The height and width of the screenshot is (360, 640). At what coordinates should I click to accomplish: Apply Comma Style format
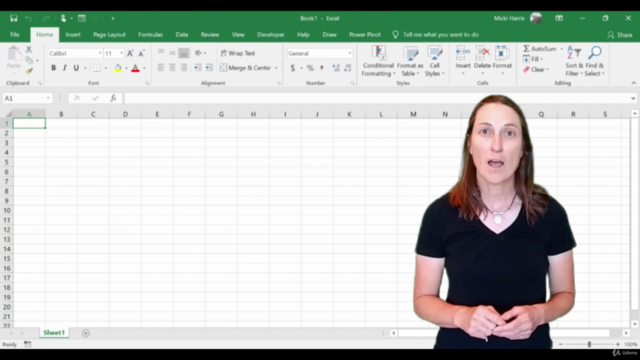[x=322, y=68]
